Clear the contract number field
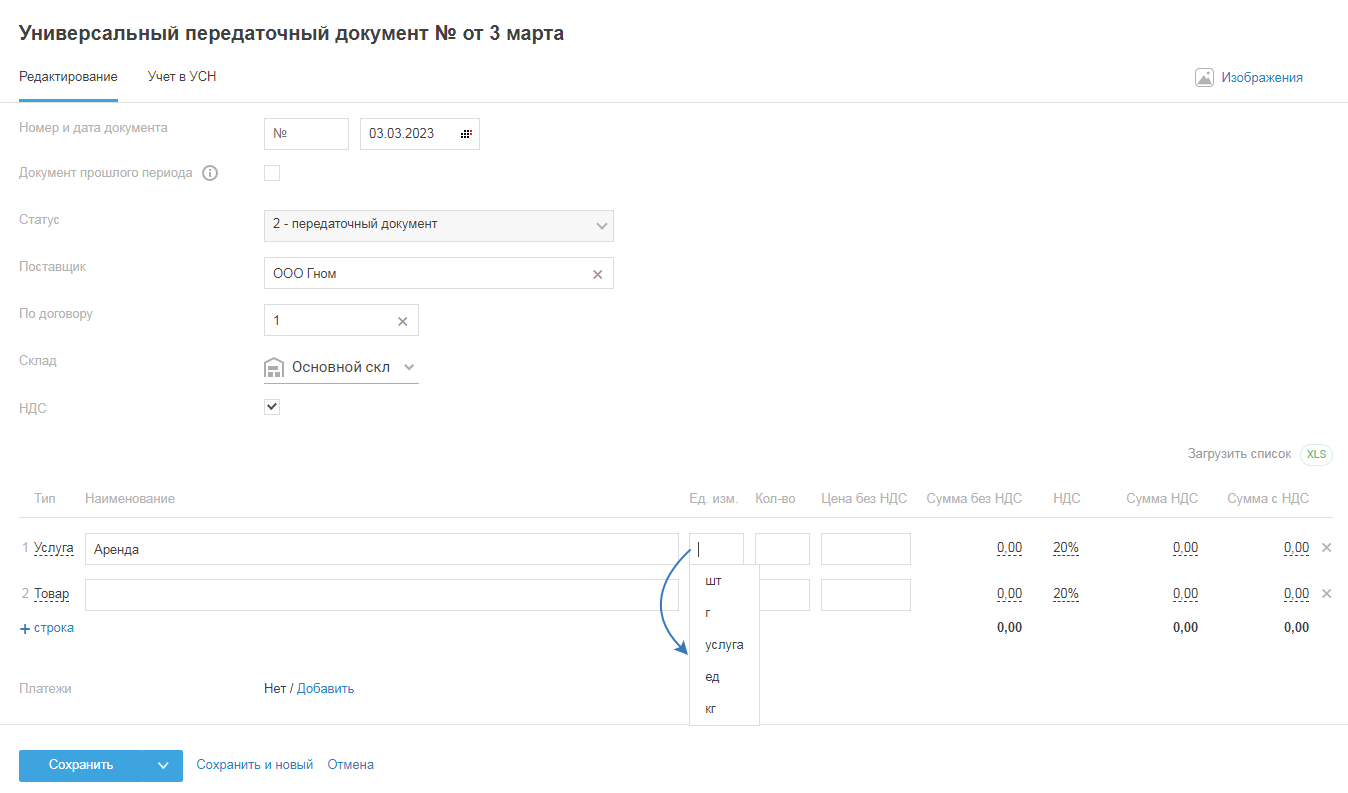 click(x=403, y=321)
